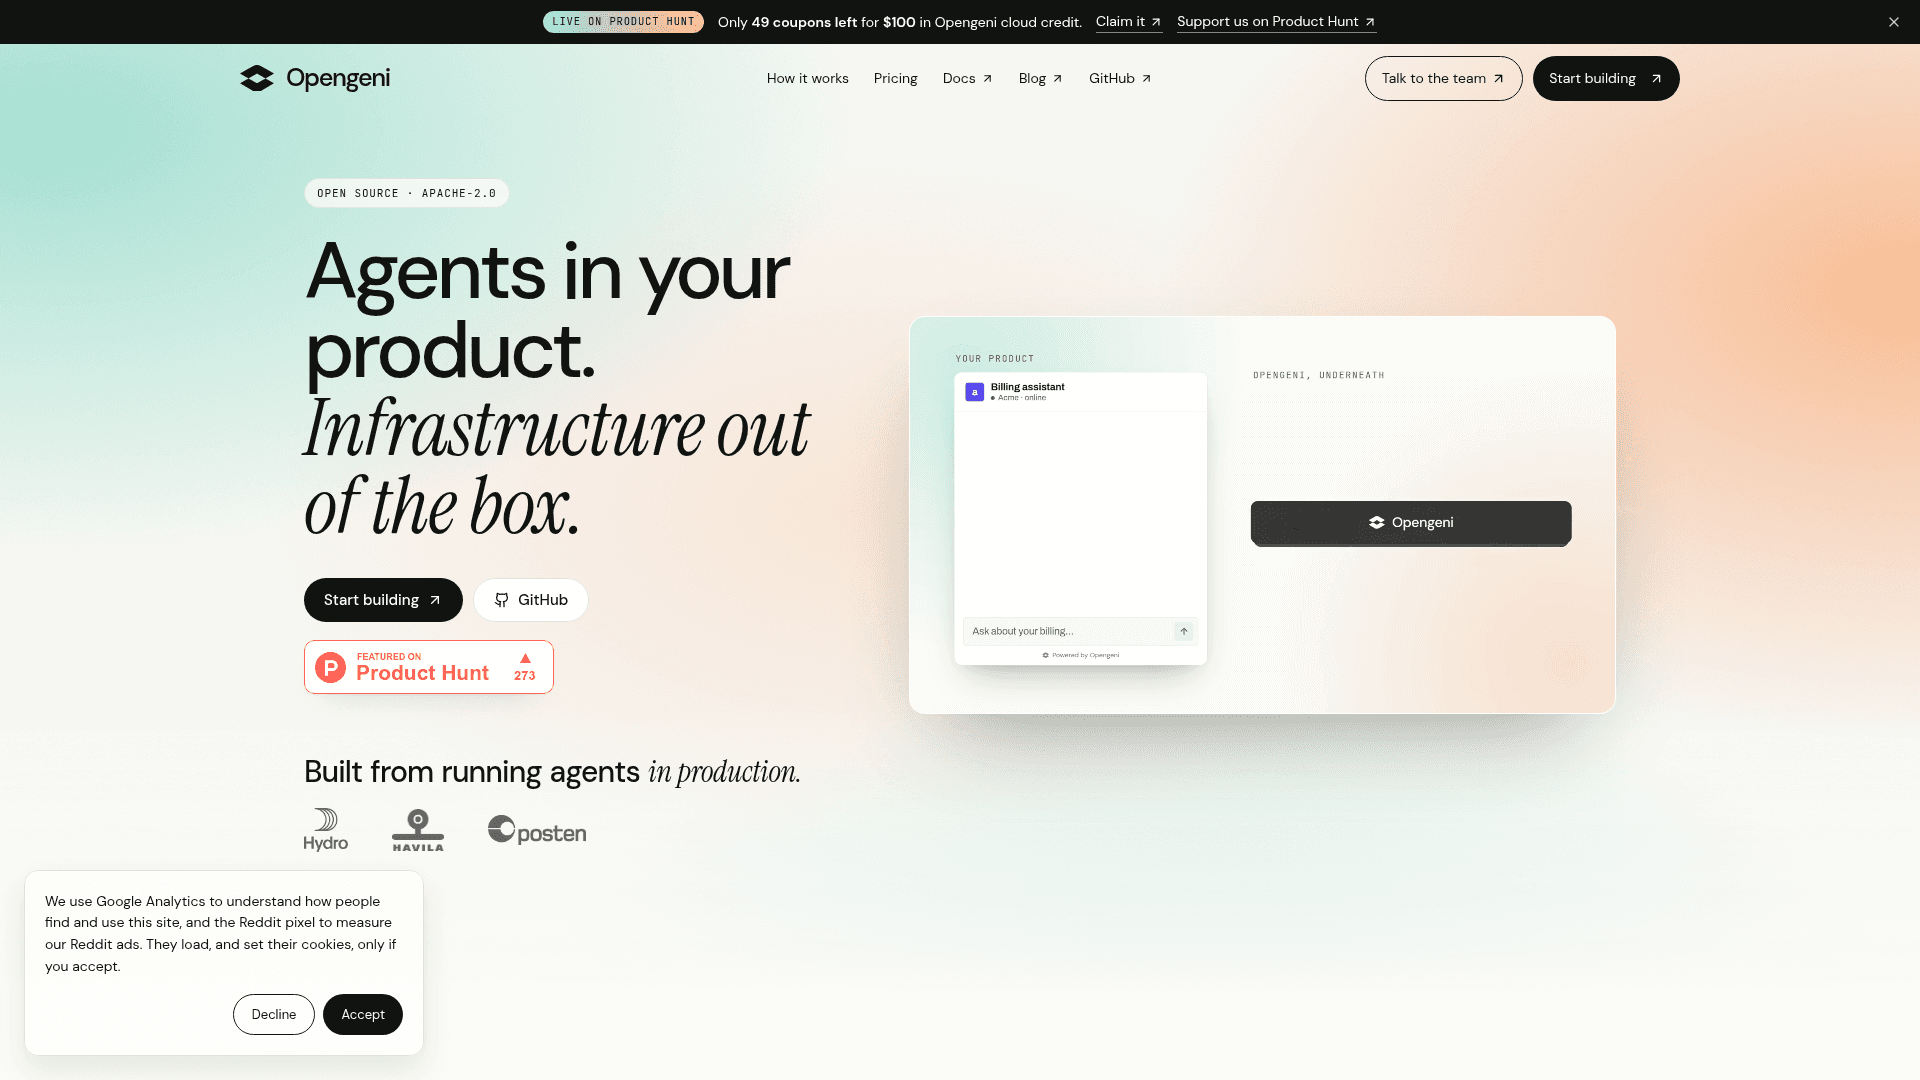
Task: Click Start building in the header
Action: [1606, 78]
